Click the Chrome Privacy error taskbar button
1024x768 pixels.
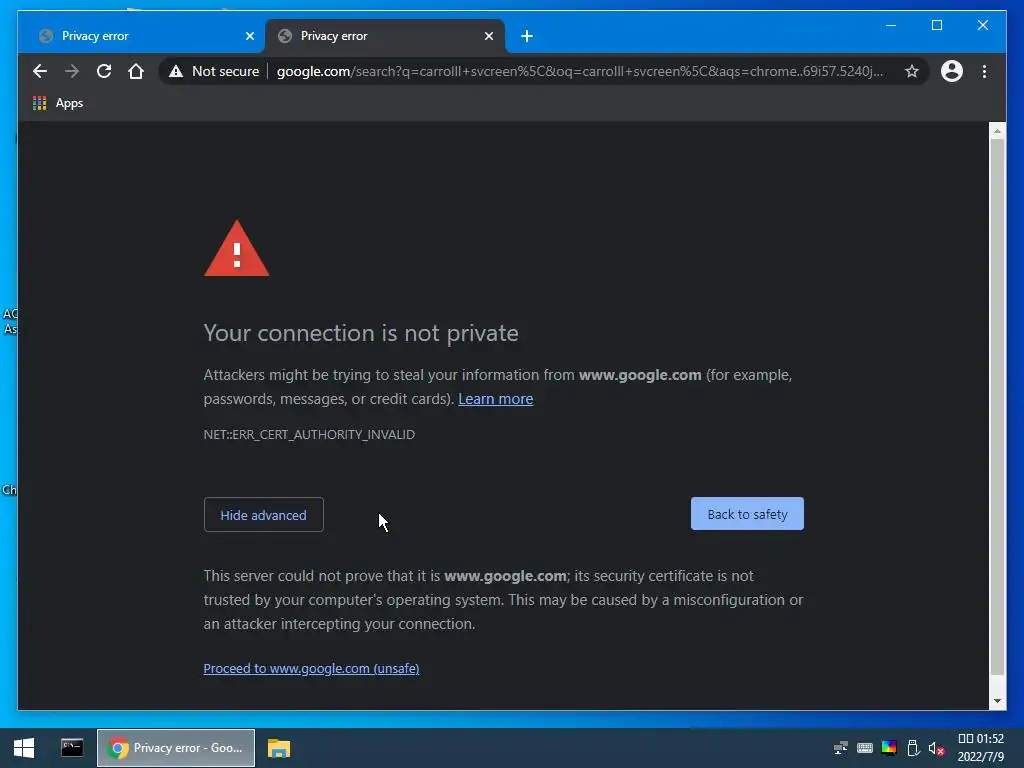click(176, 748)
